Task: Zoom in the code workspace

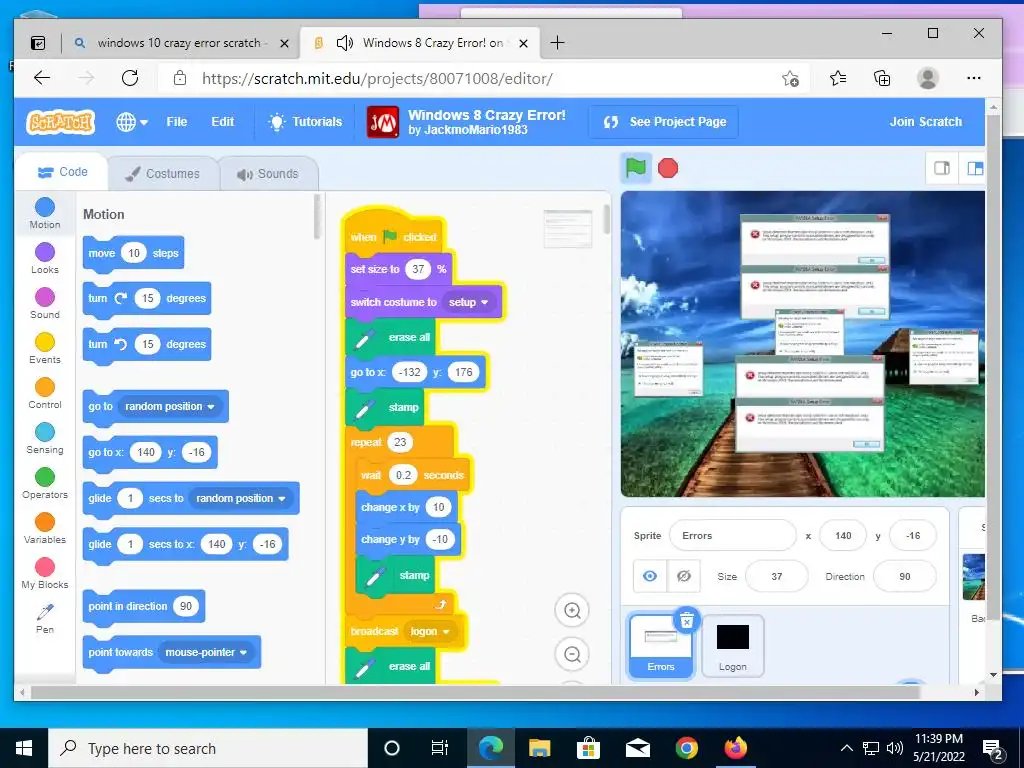Action: tap(572, 611)
